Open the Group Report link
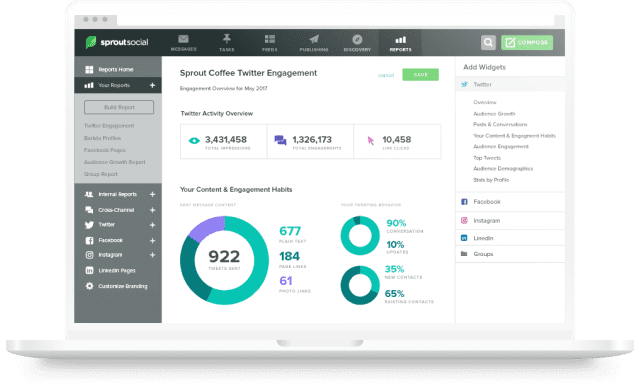 coord(100,174)
